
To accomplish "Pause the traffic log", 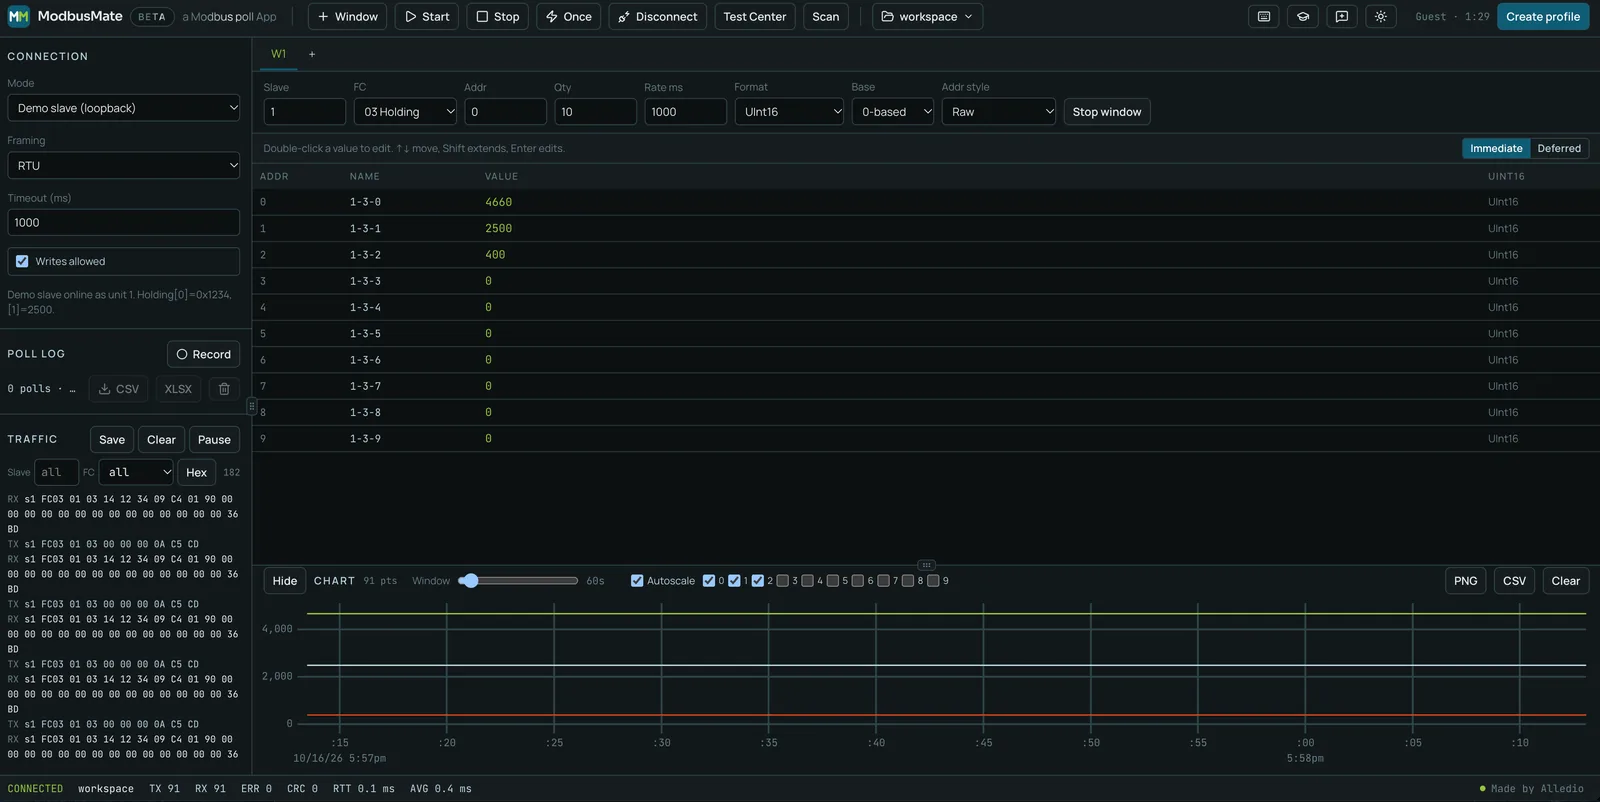I will coord(214,440).
